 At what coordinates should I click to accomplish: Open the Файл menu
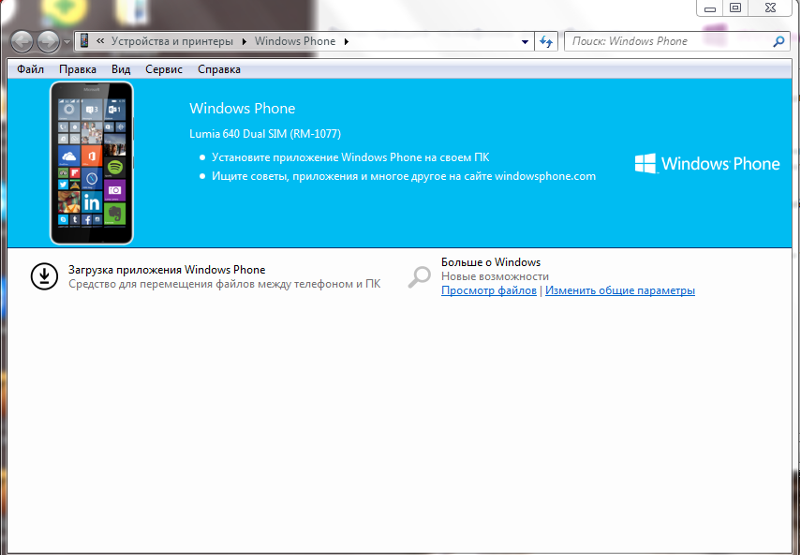(x=30, y=69)
